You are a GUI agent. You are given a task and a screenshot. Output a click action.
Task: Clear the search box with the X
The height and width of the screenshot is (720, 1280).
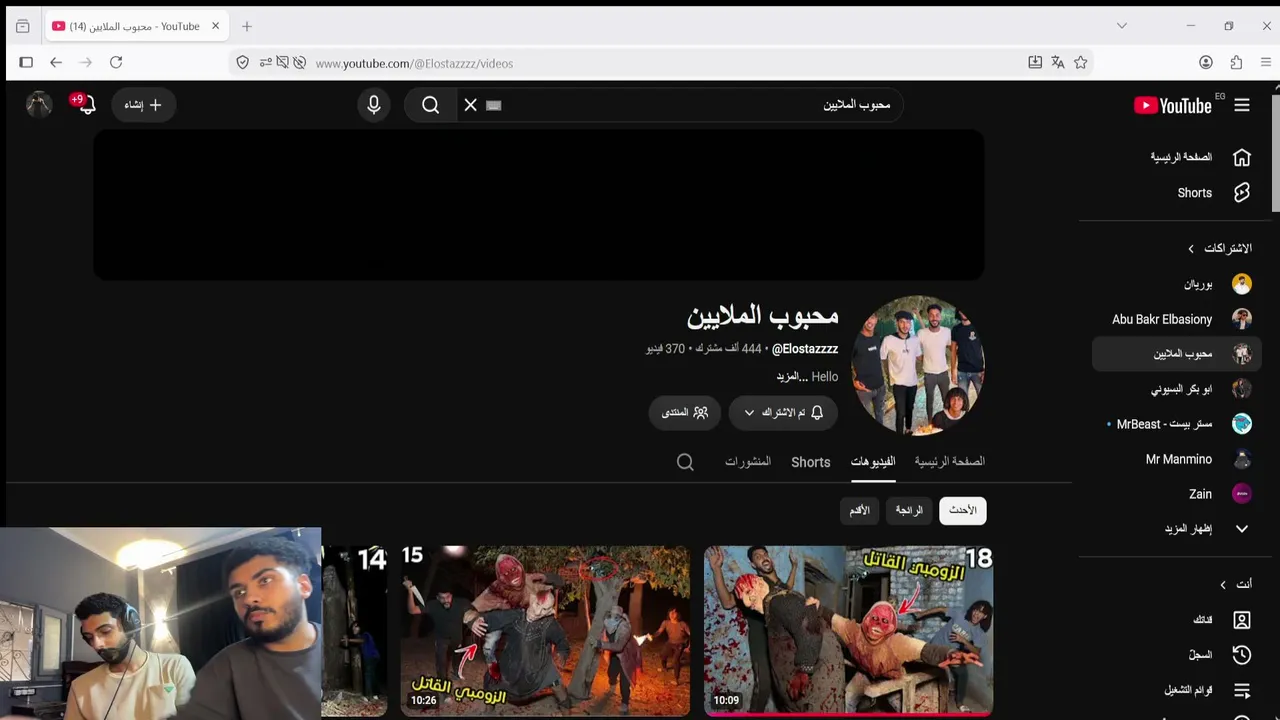point(471,105)
